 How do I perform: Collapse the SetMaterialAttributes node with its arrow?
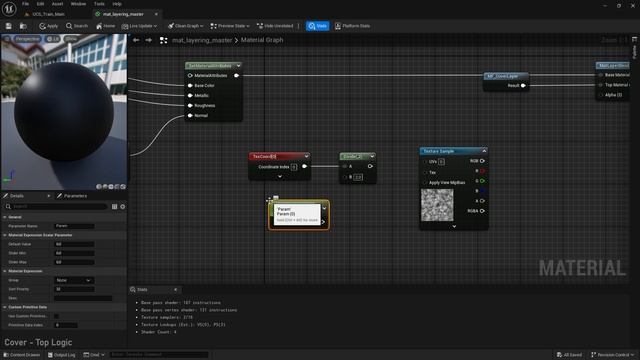(x=239, y=66)
